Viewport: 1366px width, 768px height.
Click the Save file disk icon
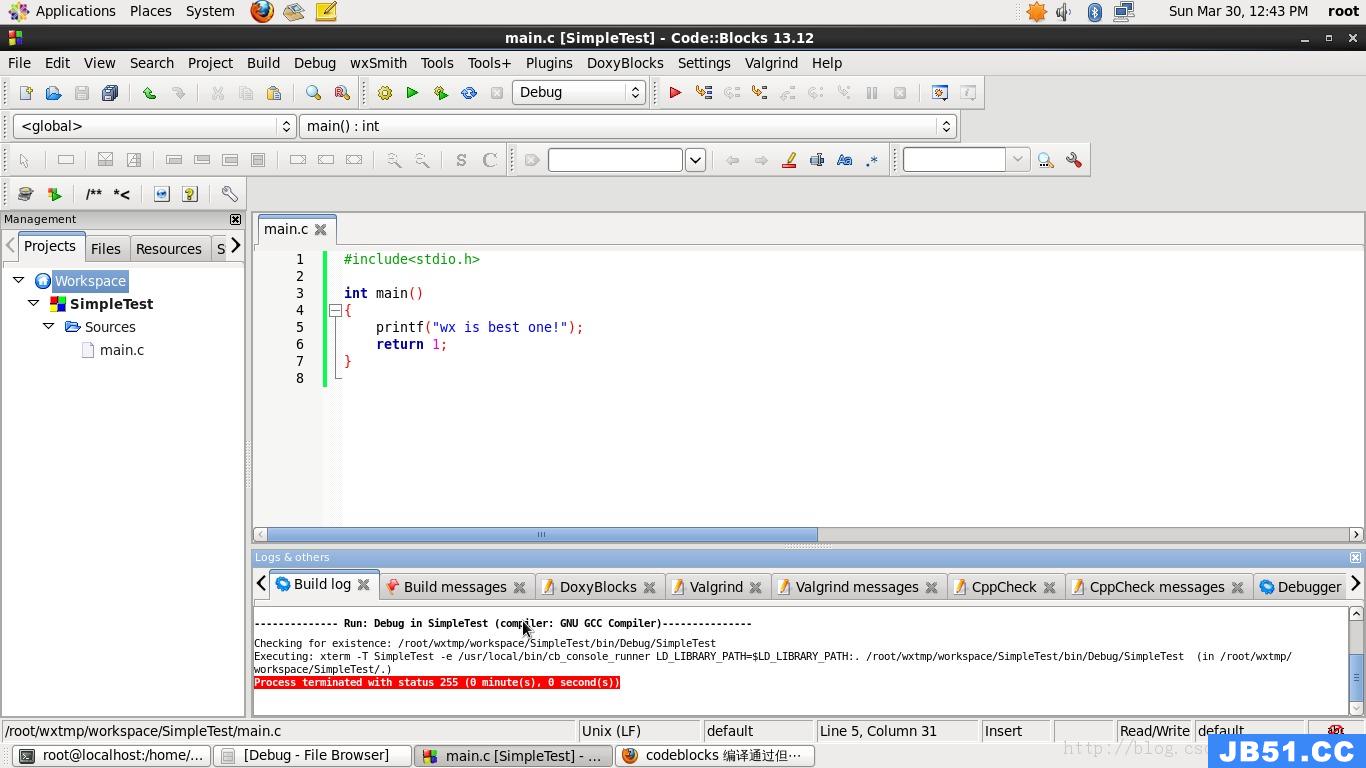82,93
